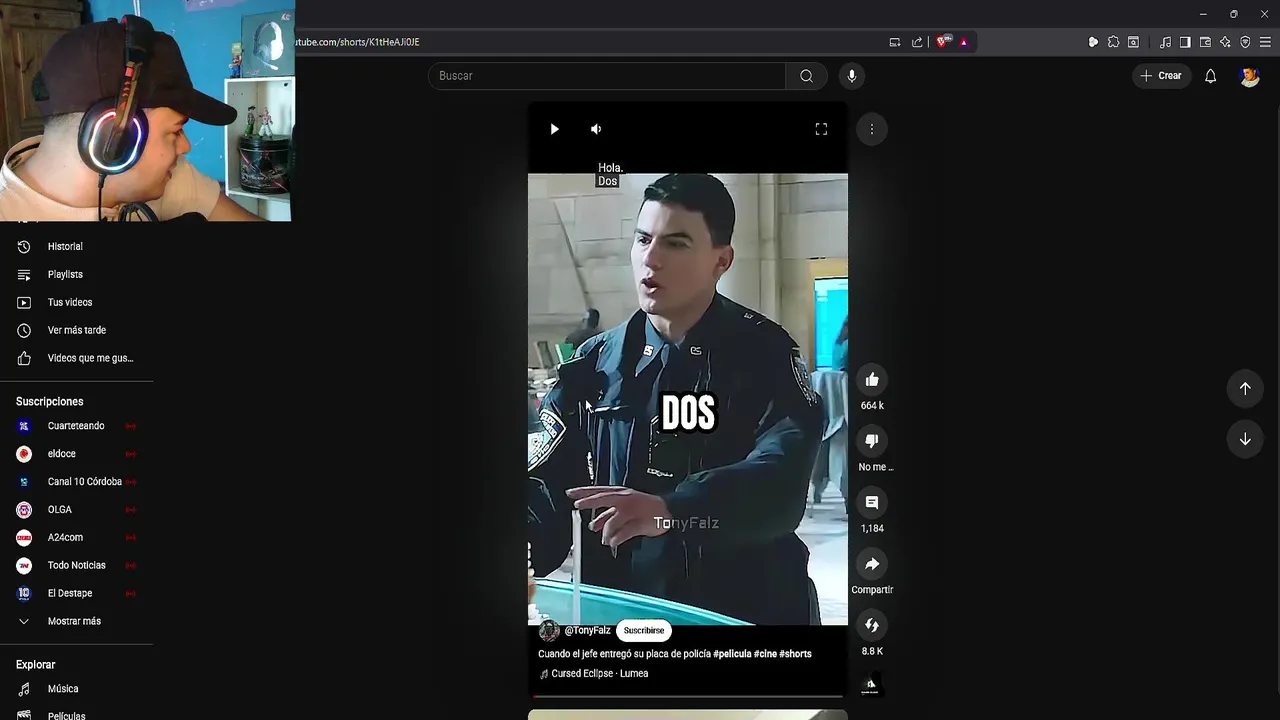Click the Crear button
The height and width of the screenshot is (720, 1280).
pyautogui.click(x=1161, y=76)
